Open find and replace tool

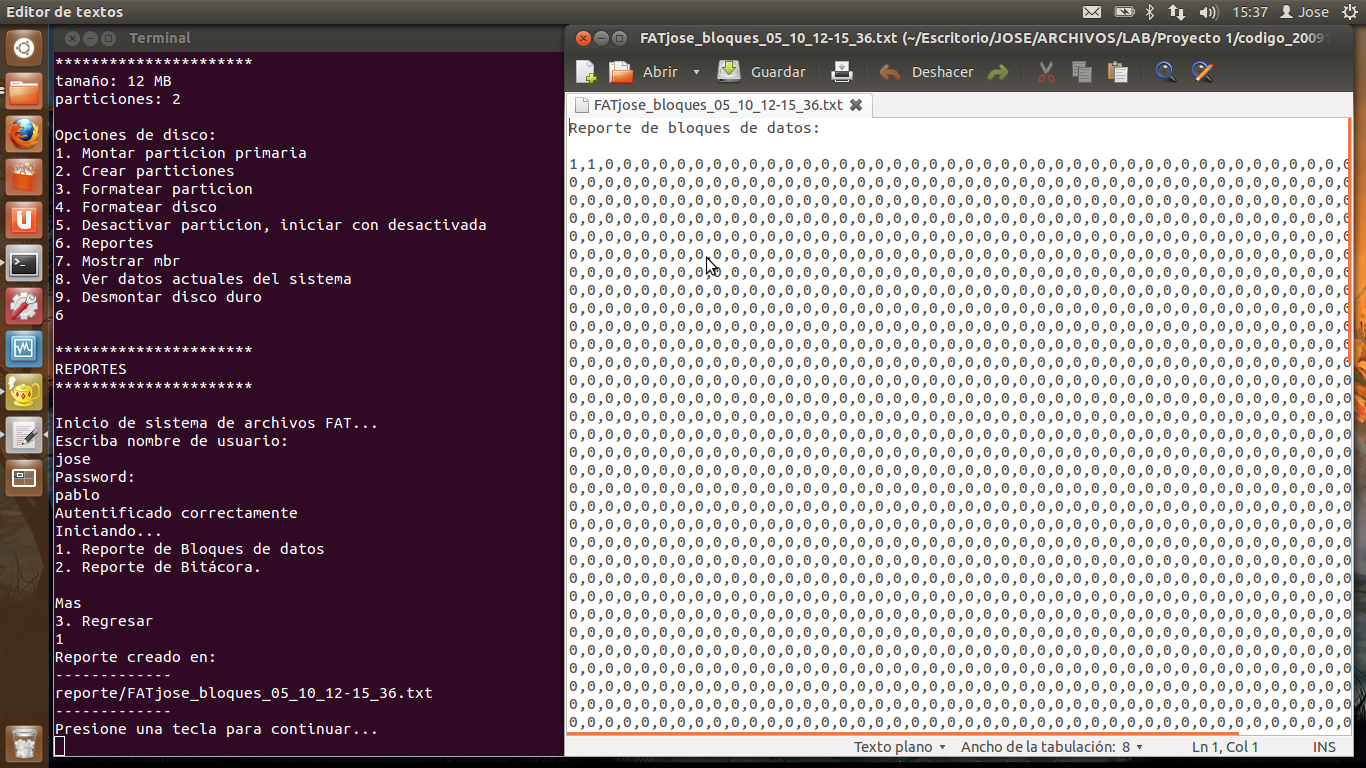(1202, 72)
